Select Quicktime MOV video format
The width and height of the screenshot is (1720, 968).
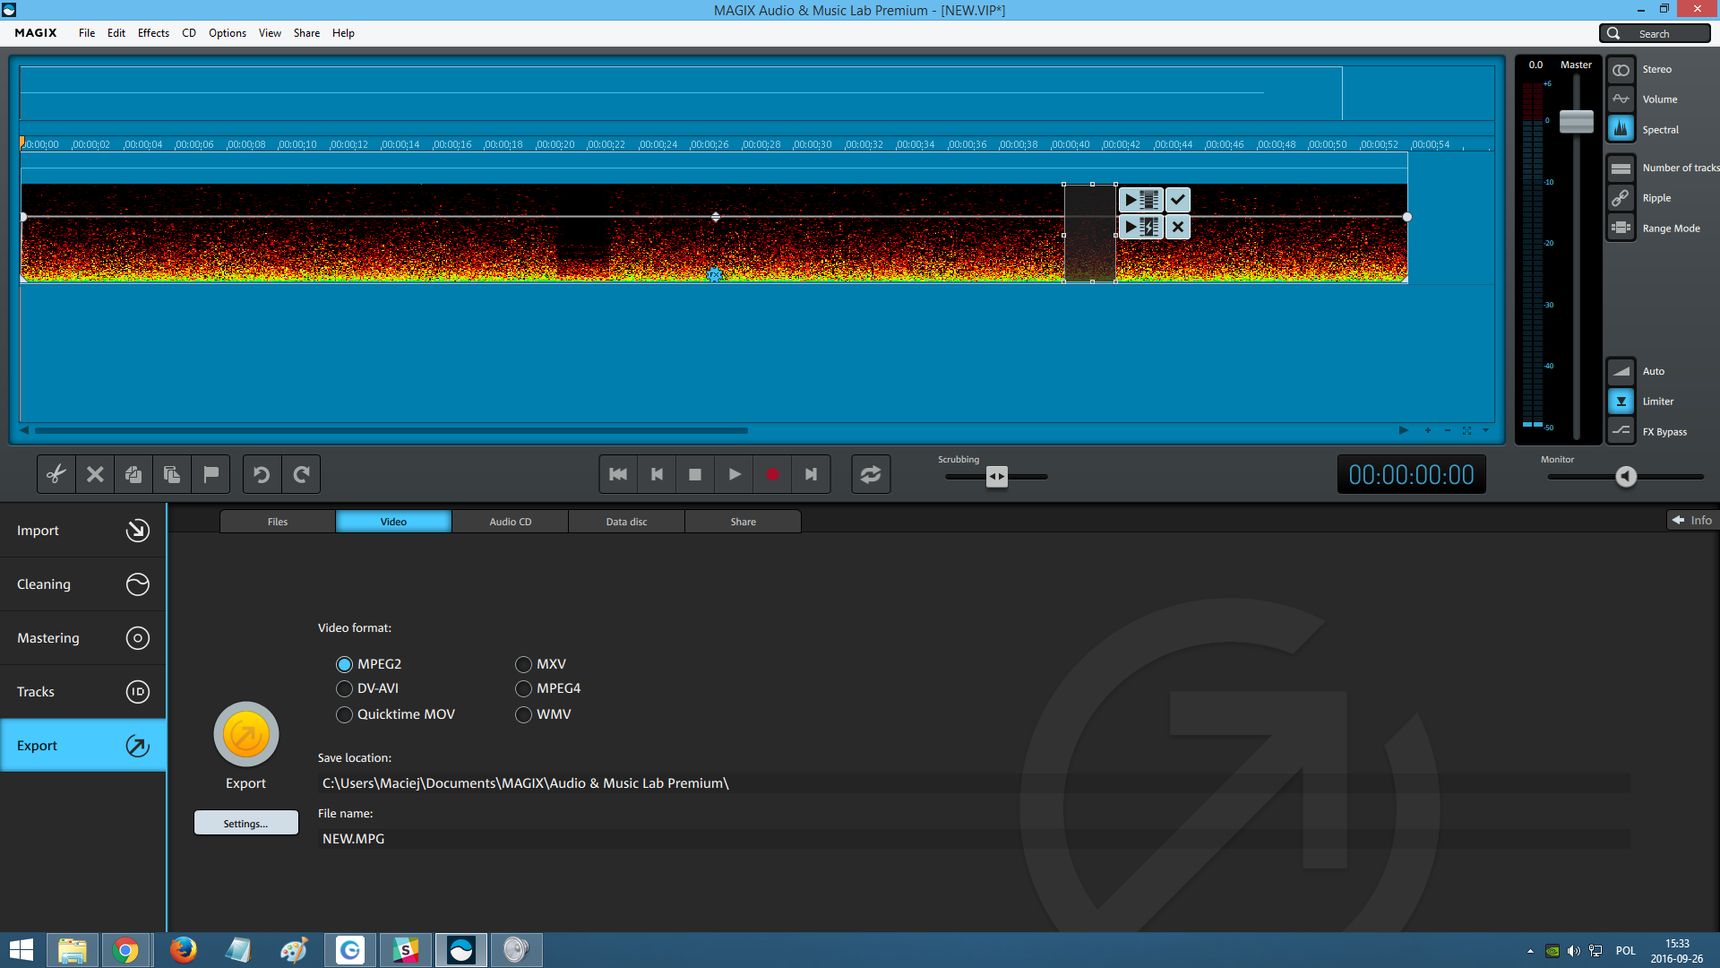pos(344,714)
